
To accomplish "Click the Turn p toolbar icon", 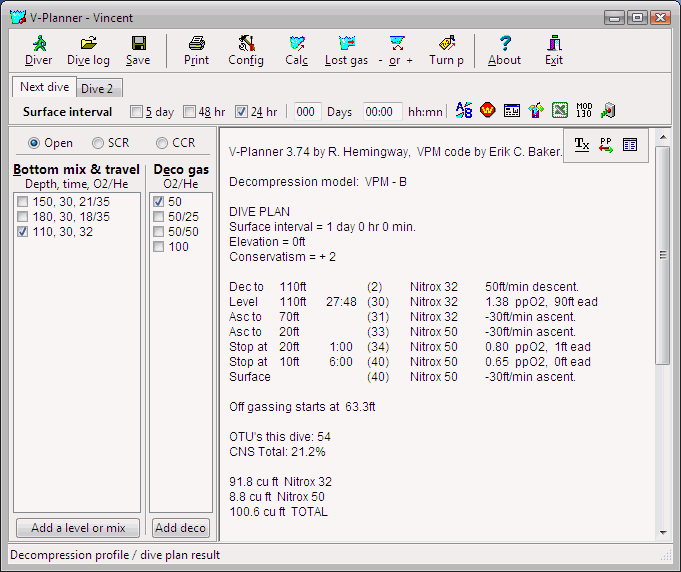I will [x=447, y=50].
